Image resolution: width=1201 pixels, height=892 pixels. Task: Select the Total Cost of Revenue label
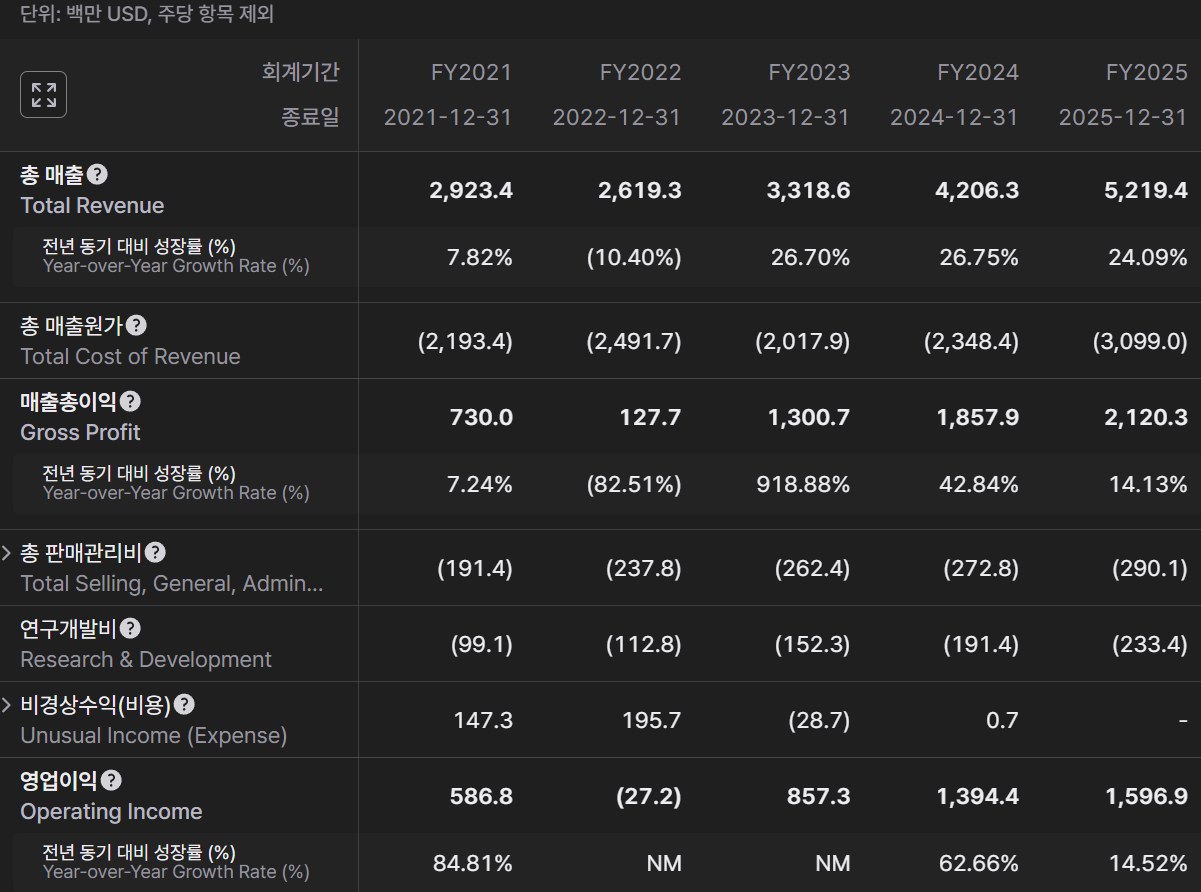(130, 356)
